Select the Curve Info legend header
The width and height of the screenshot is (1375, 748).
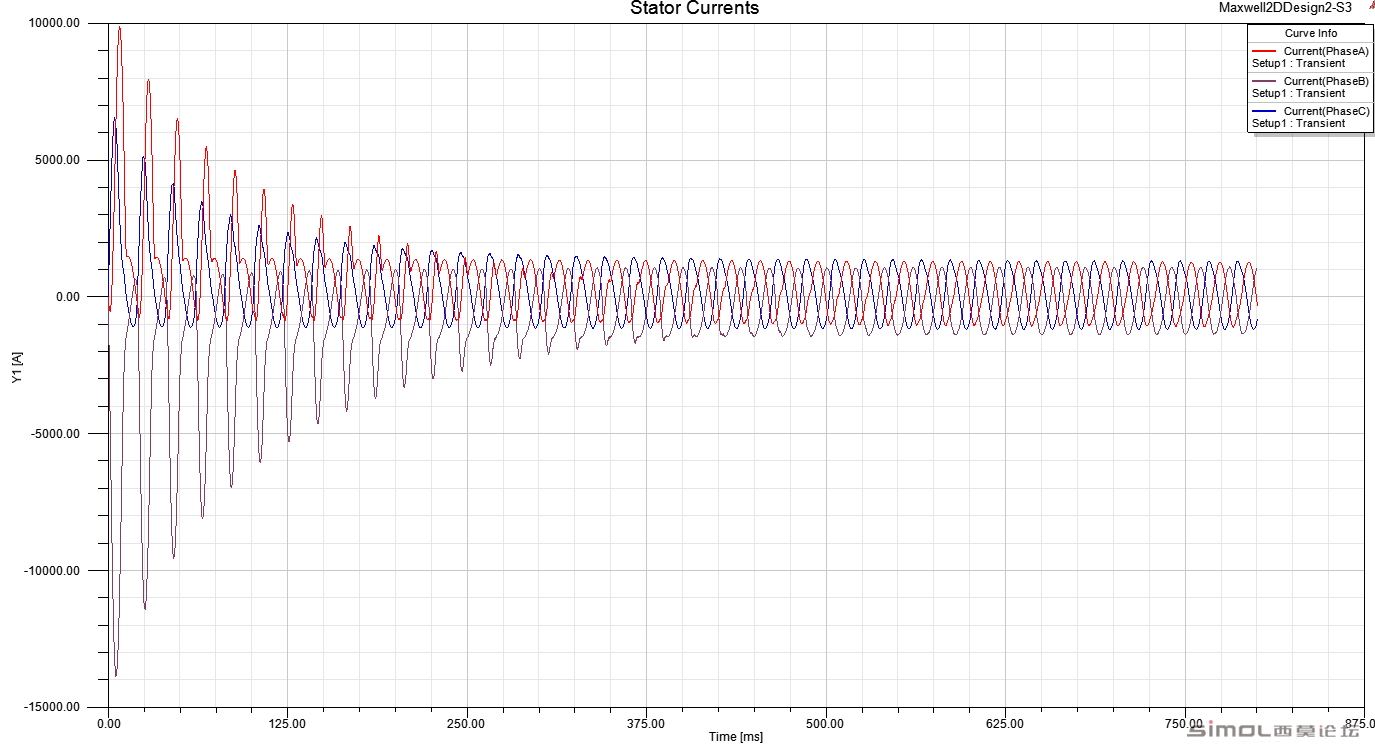1311,33
